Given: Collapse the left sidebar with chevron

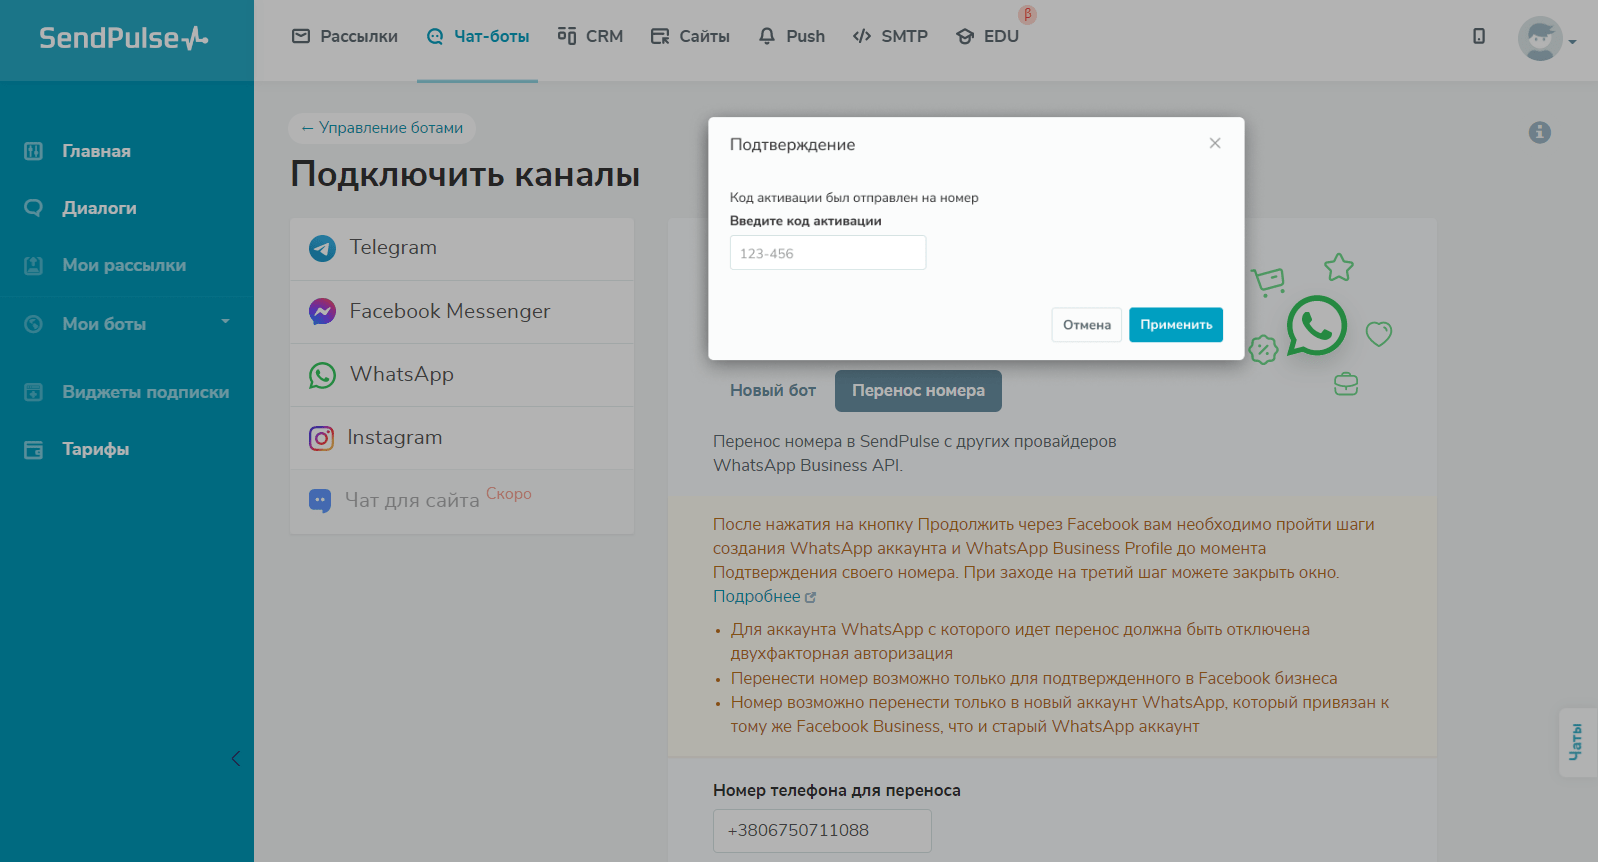Looking at the screenshot, I should click(236, 758).
